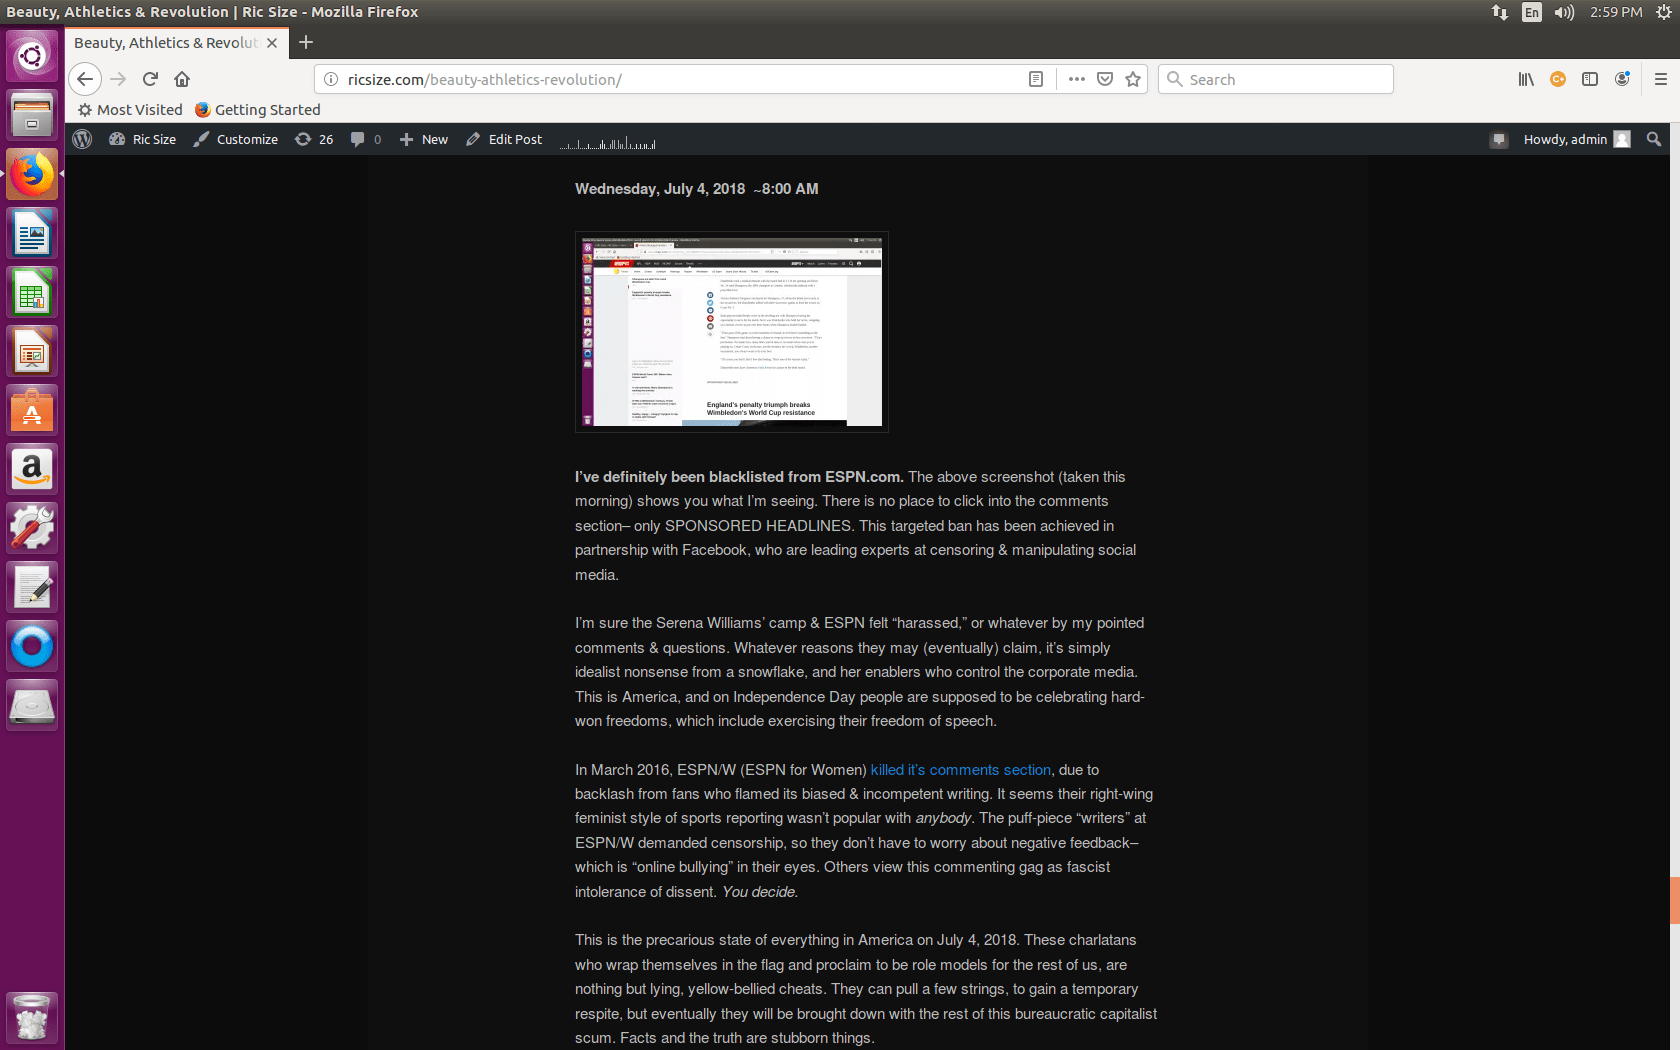Open Howdy, admin account menu
Screen dimensions: 1680x1050
(1577, 139)
